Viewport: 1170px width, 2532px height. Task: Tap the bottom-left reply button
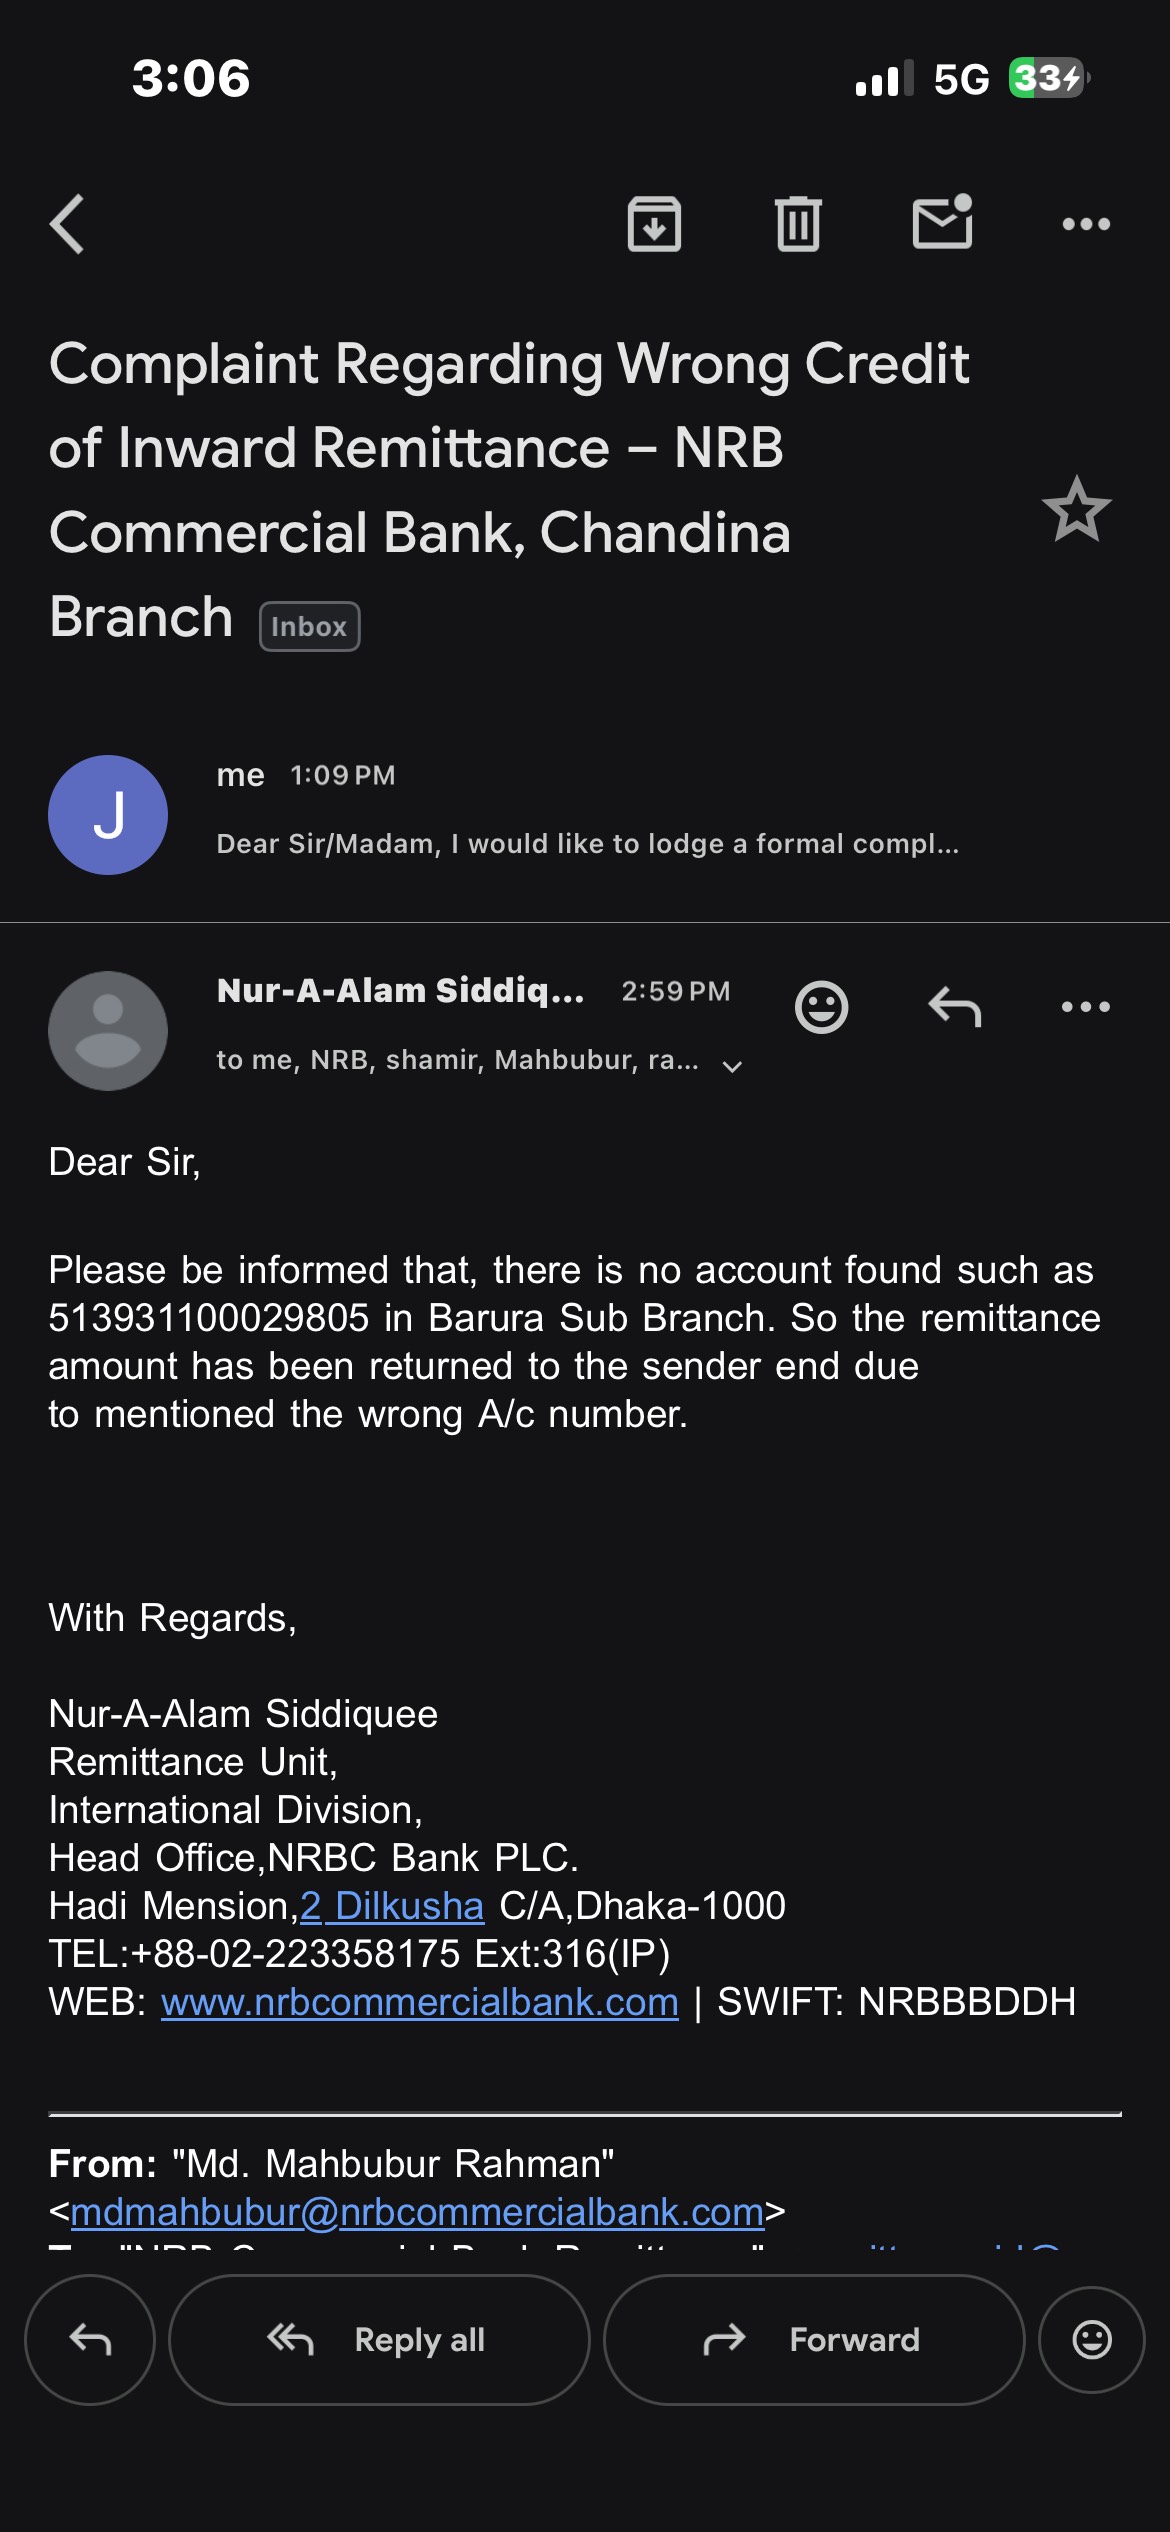[x=90, y=2340]
